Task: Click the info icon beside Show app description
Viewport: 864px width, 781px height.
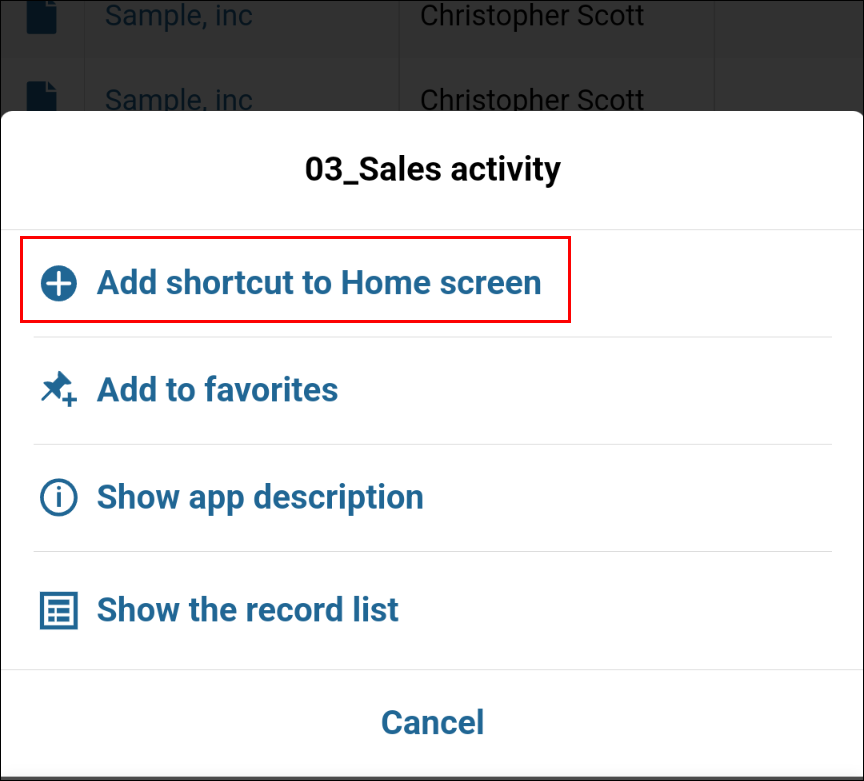Action: click(58, 497)
